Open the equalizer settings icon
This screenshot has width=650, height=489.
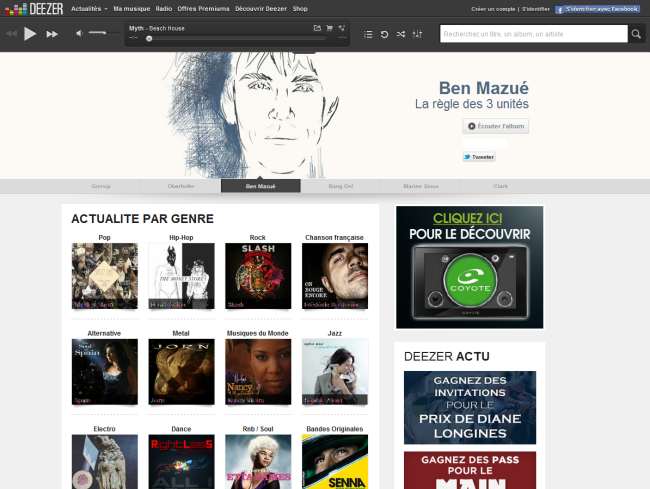click(x=417, y=34)
